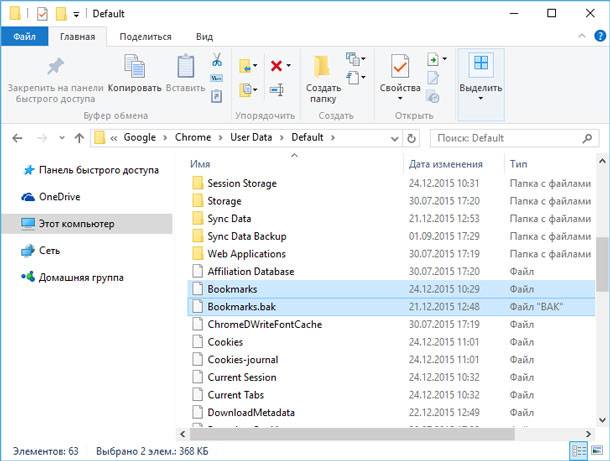610x461 pixels.
Task: Open address bar history dropdown chevron
Action: (x=394, y=138)
